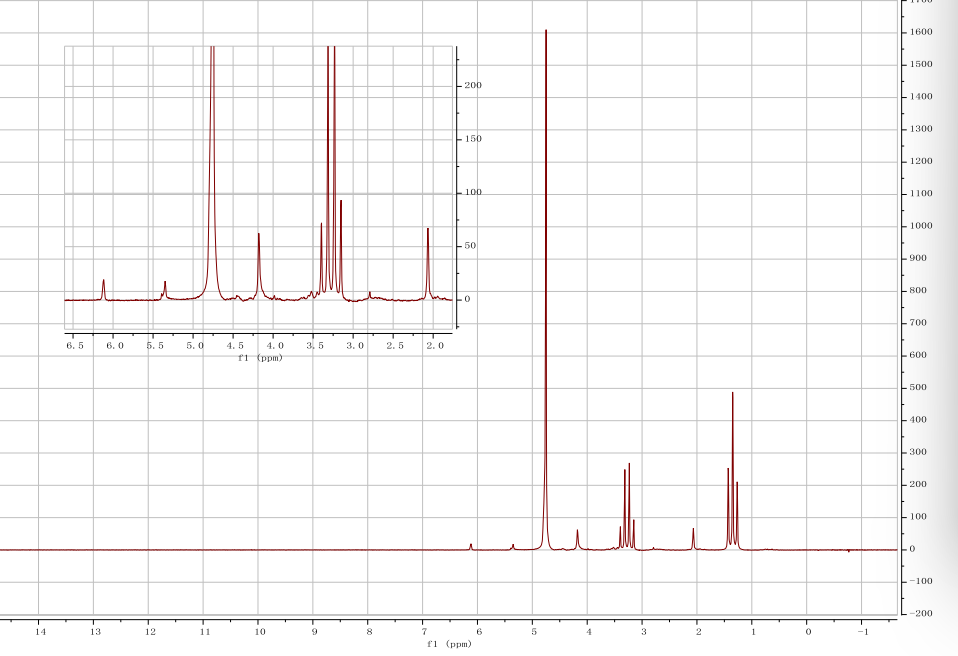Click the inset peak near 4.15 ppm
The width and height of the screenshot is (958, 656).
[x=259, y=237]
